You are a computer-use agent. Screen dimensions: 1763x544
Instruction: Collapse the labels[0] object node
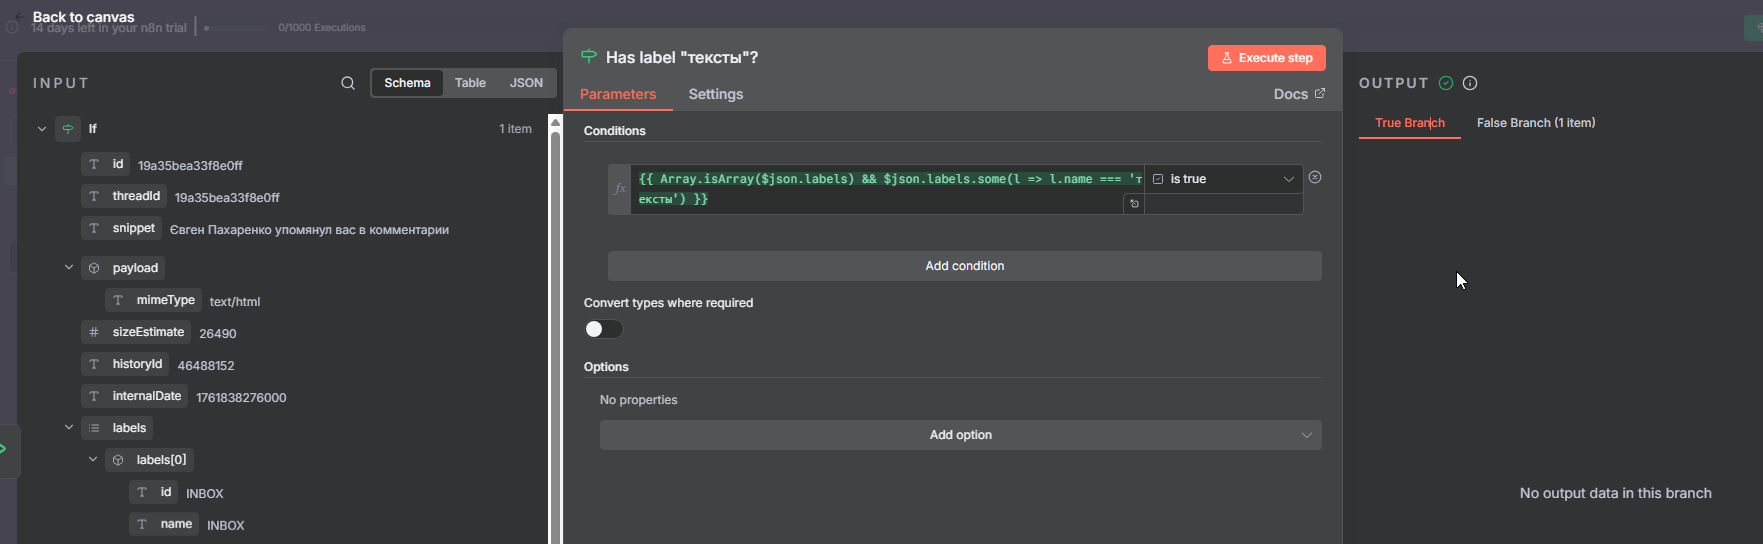[x=93, y=460]
